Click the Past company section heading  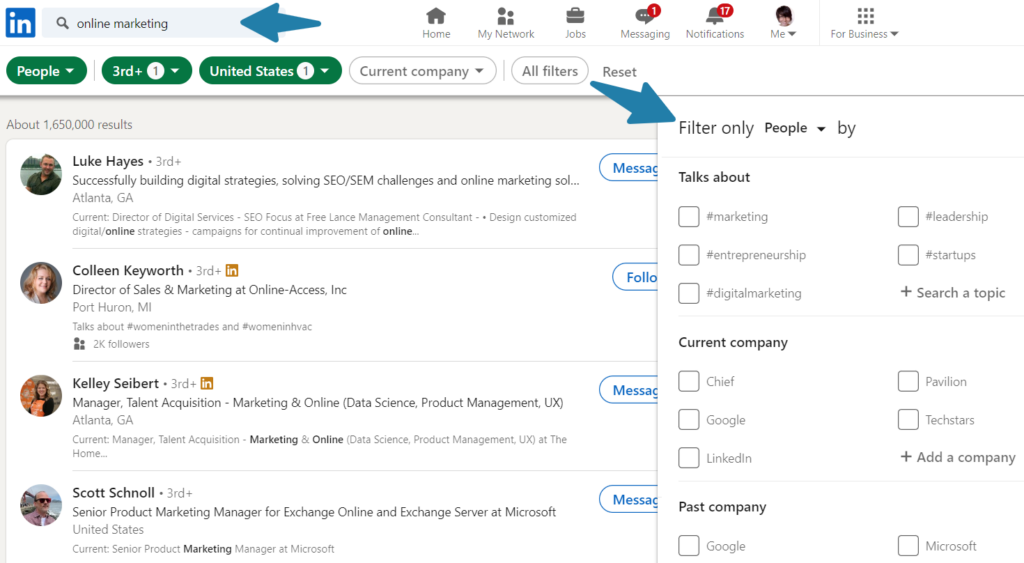click(722, 507)
